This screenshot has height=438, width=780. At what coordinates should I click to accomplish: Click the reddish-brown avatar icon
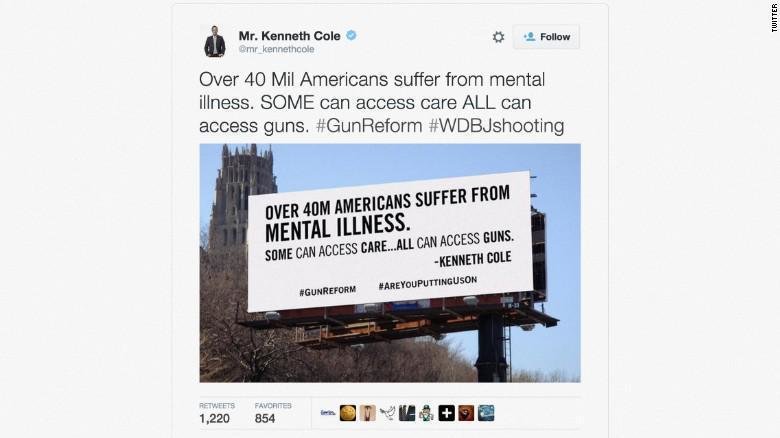click(466, 413)
